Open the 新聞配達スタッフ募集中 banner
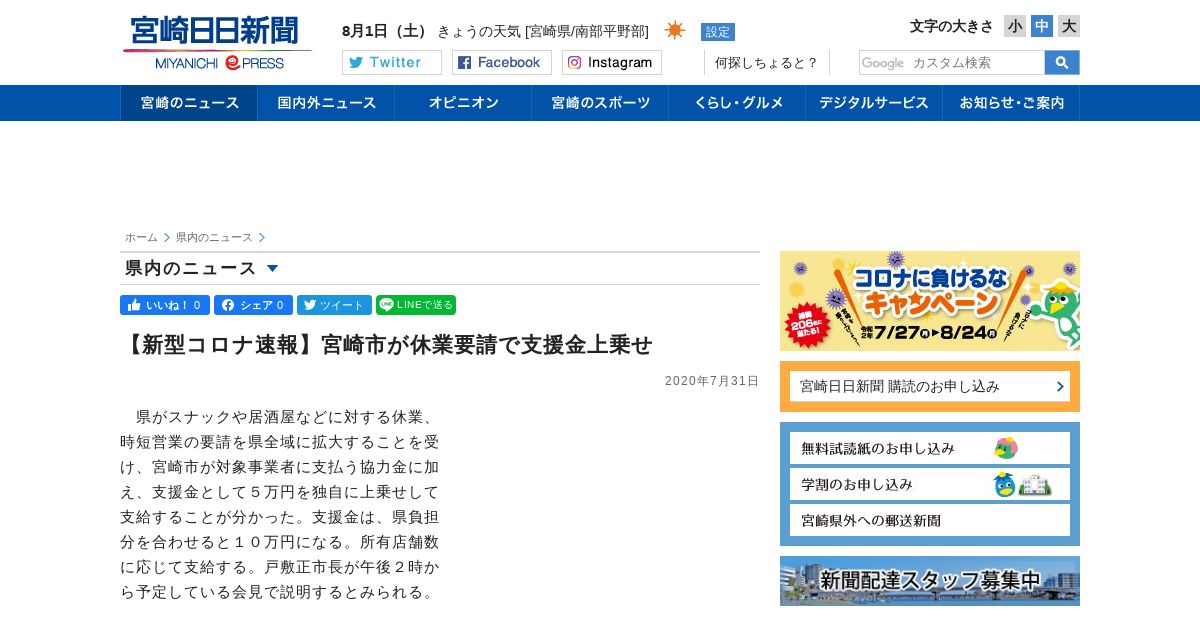Viewport: 1200px width, 630px height. click(x=930, y=581)
